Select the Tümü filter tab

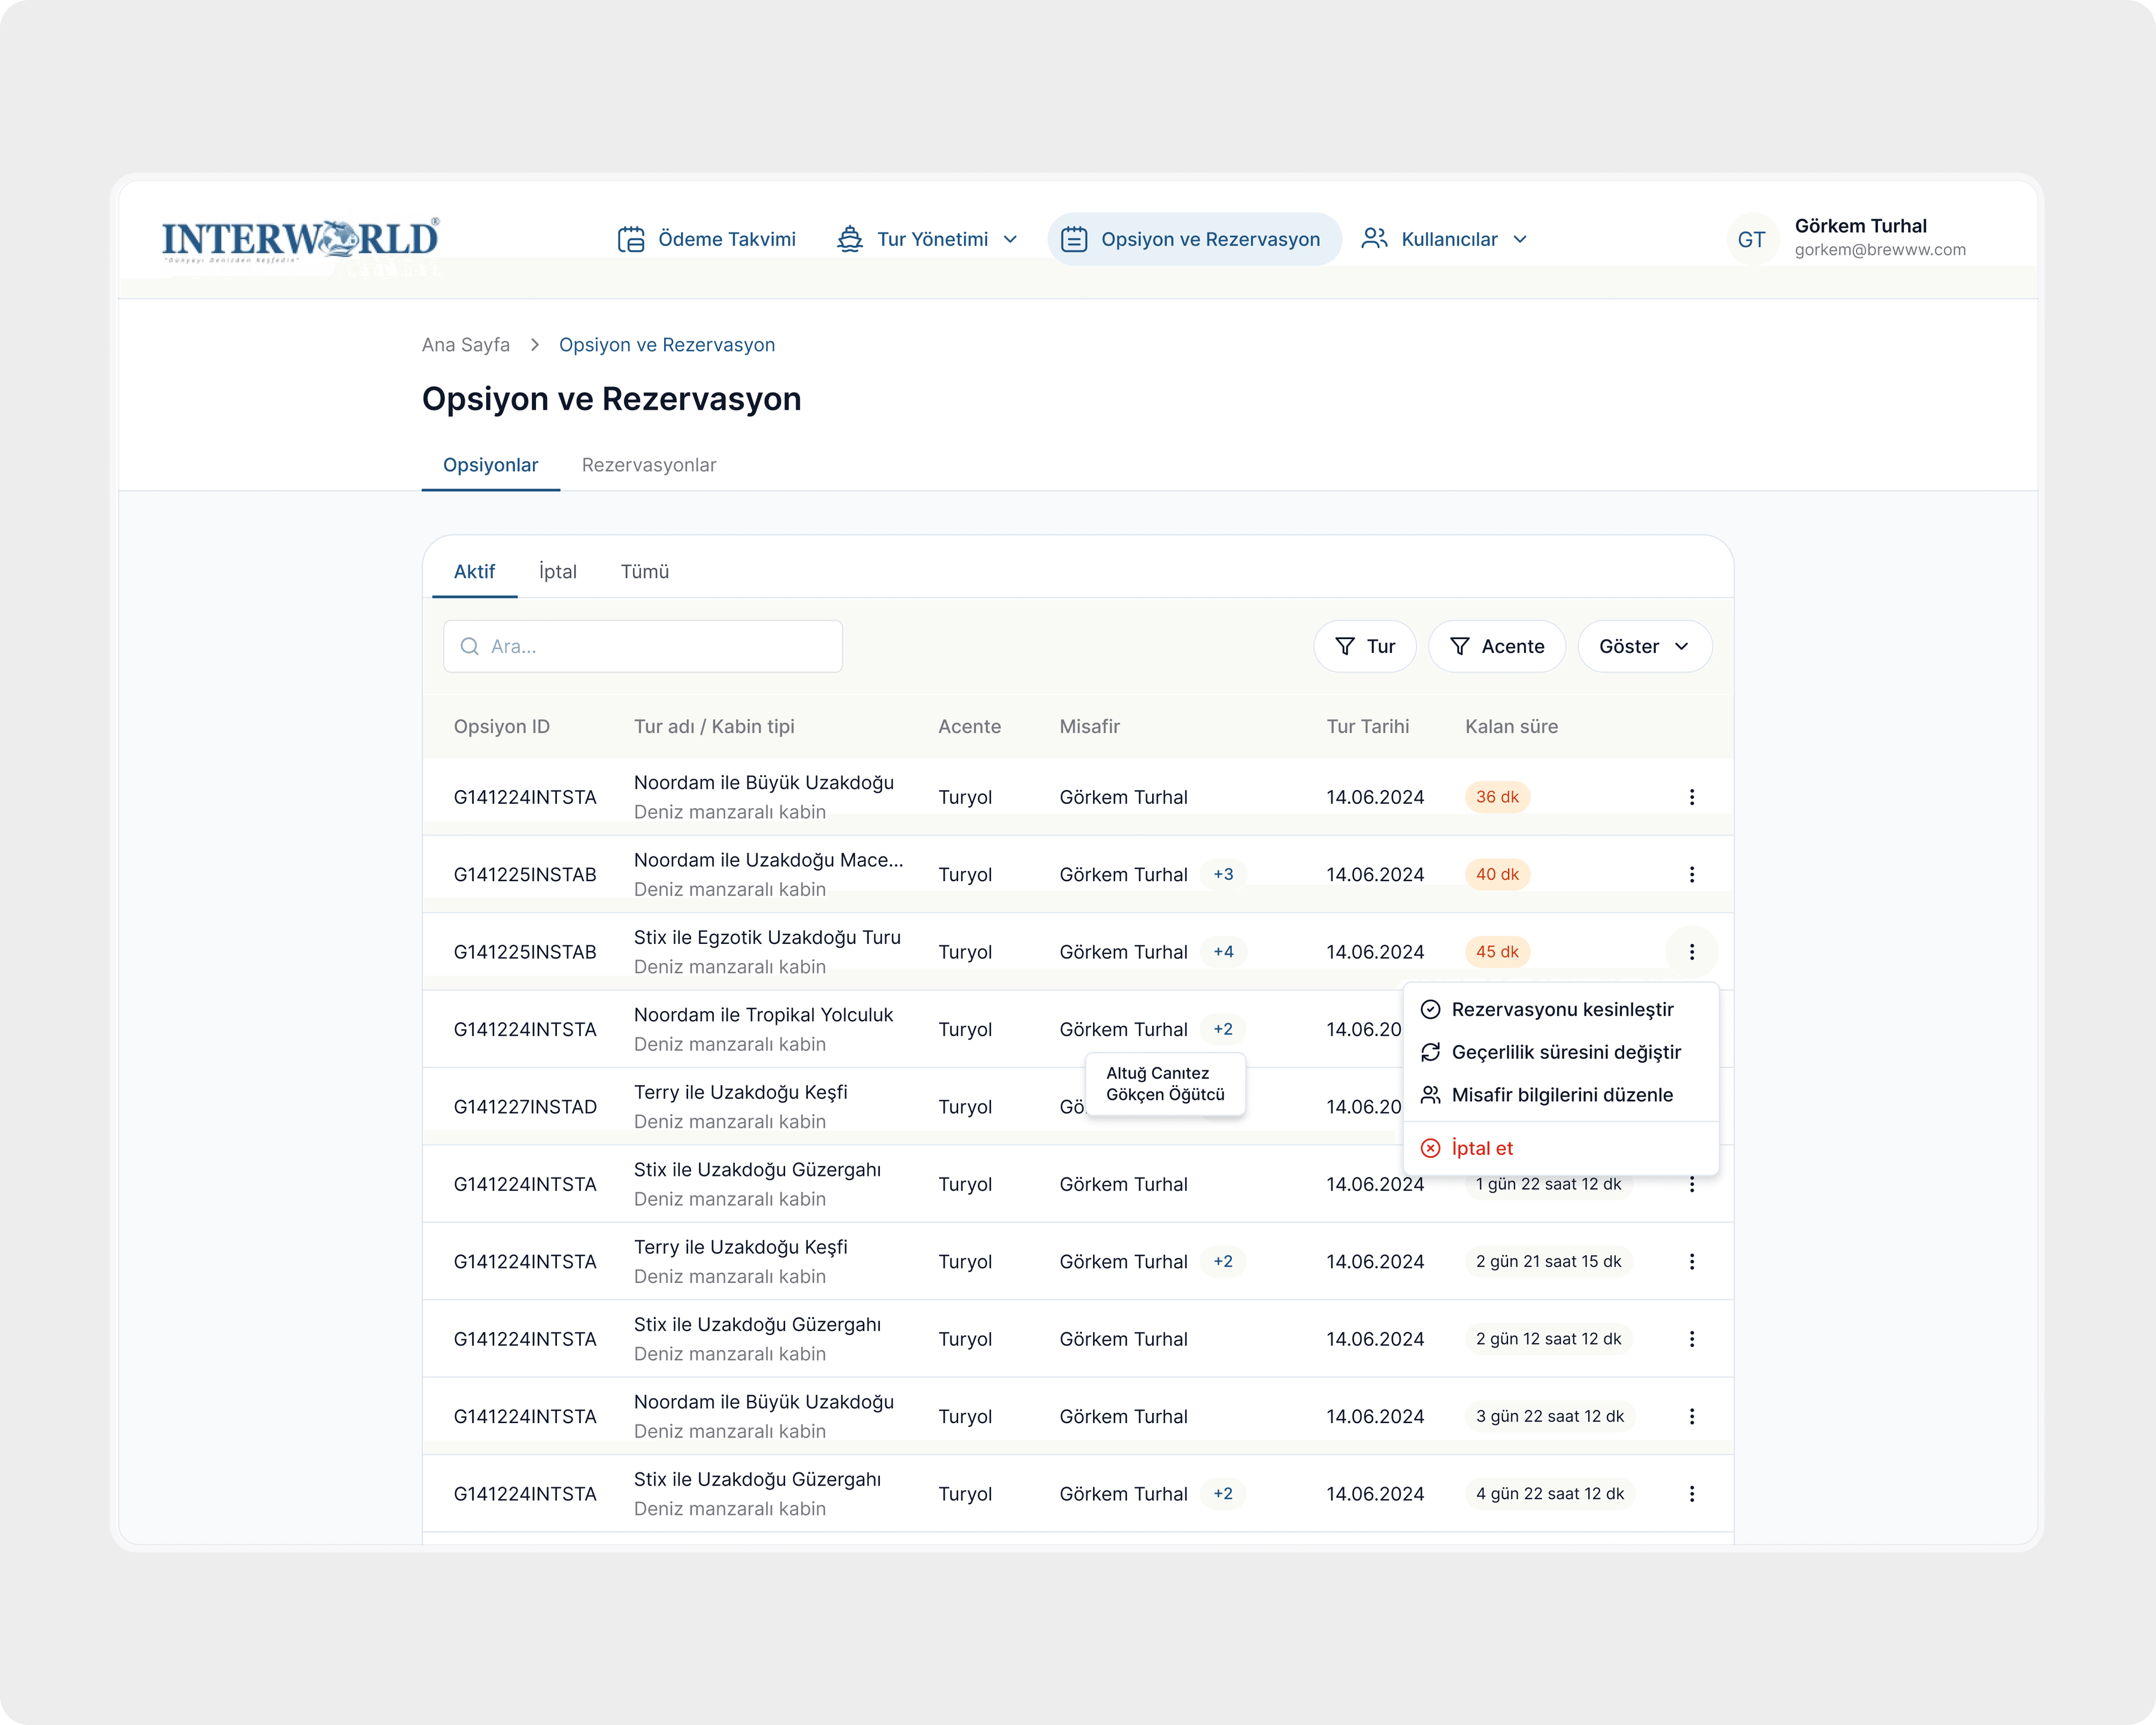click(x=645, y=572)
